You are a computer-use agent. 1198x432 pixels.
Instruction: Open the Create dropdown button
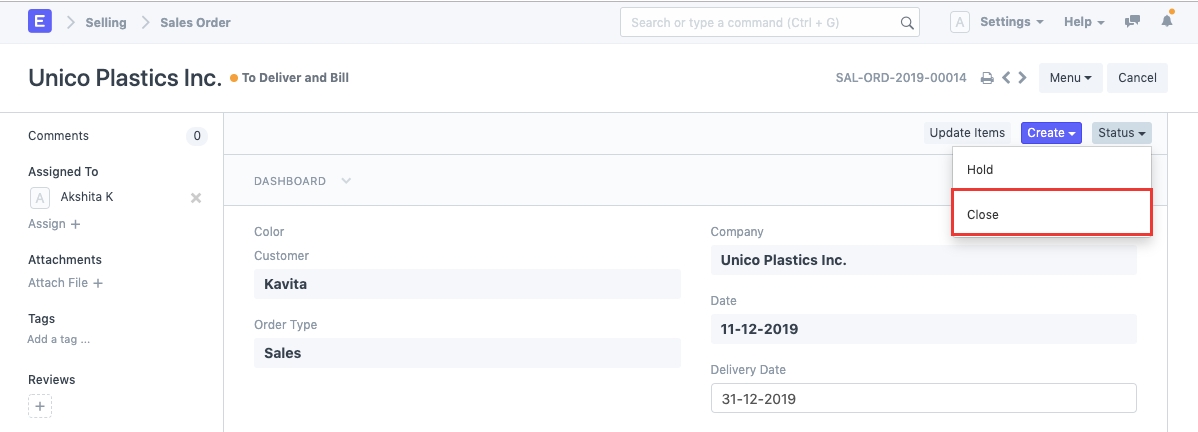pos(1051,133)
